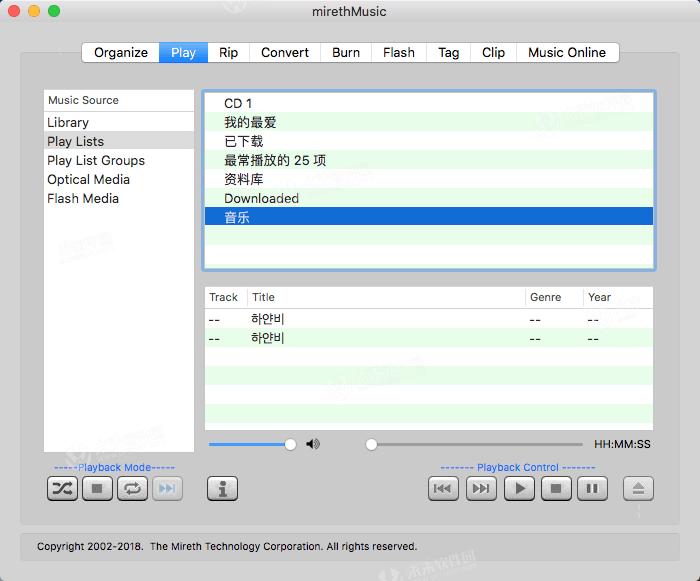This screenshot has width=700, height=581.
Task: Enable shuffle playback mode
Action: [x=62, y=488]
